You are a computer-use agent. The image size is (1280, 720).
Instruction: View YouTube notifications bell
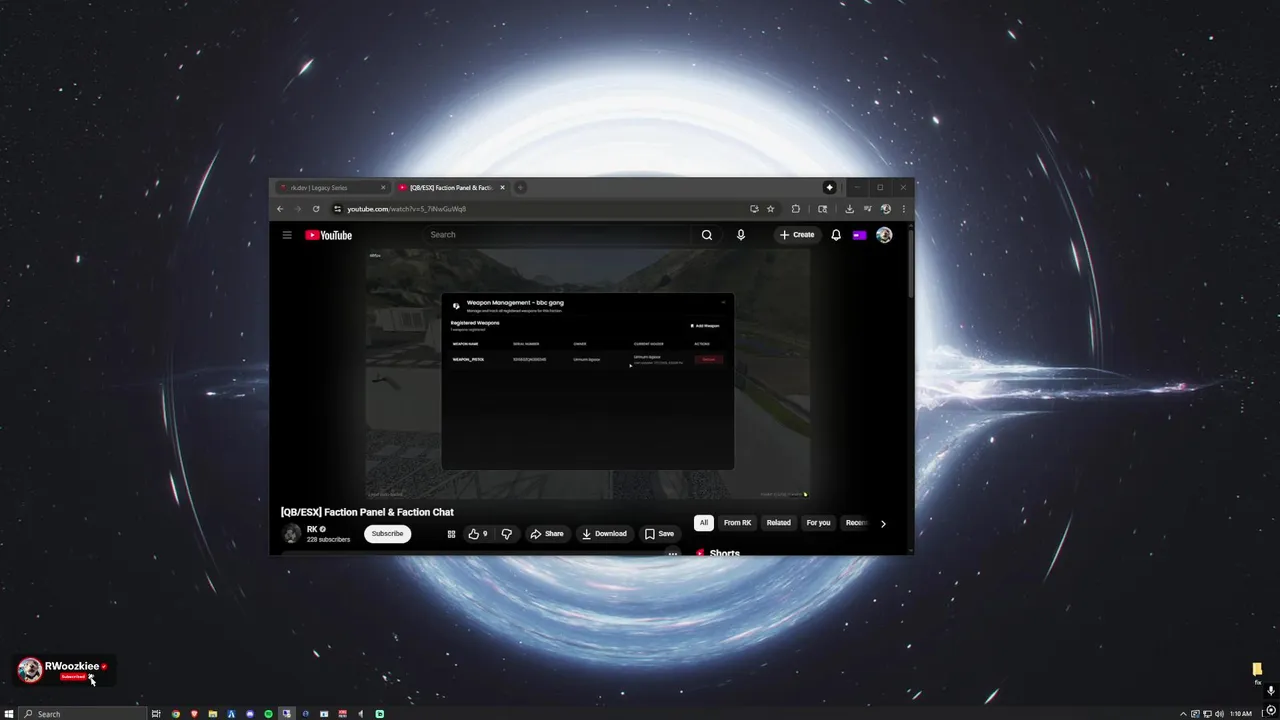tap(836, 235)
